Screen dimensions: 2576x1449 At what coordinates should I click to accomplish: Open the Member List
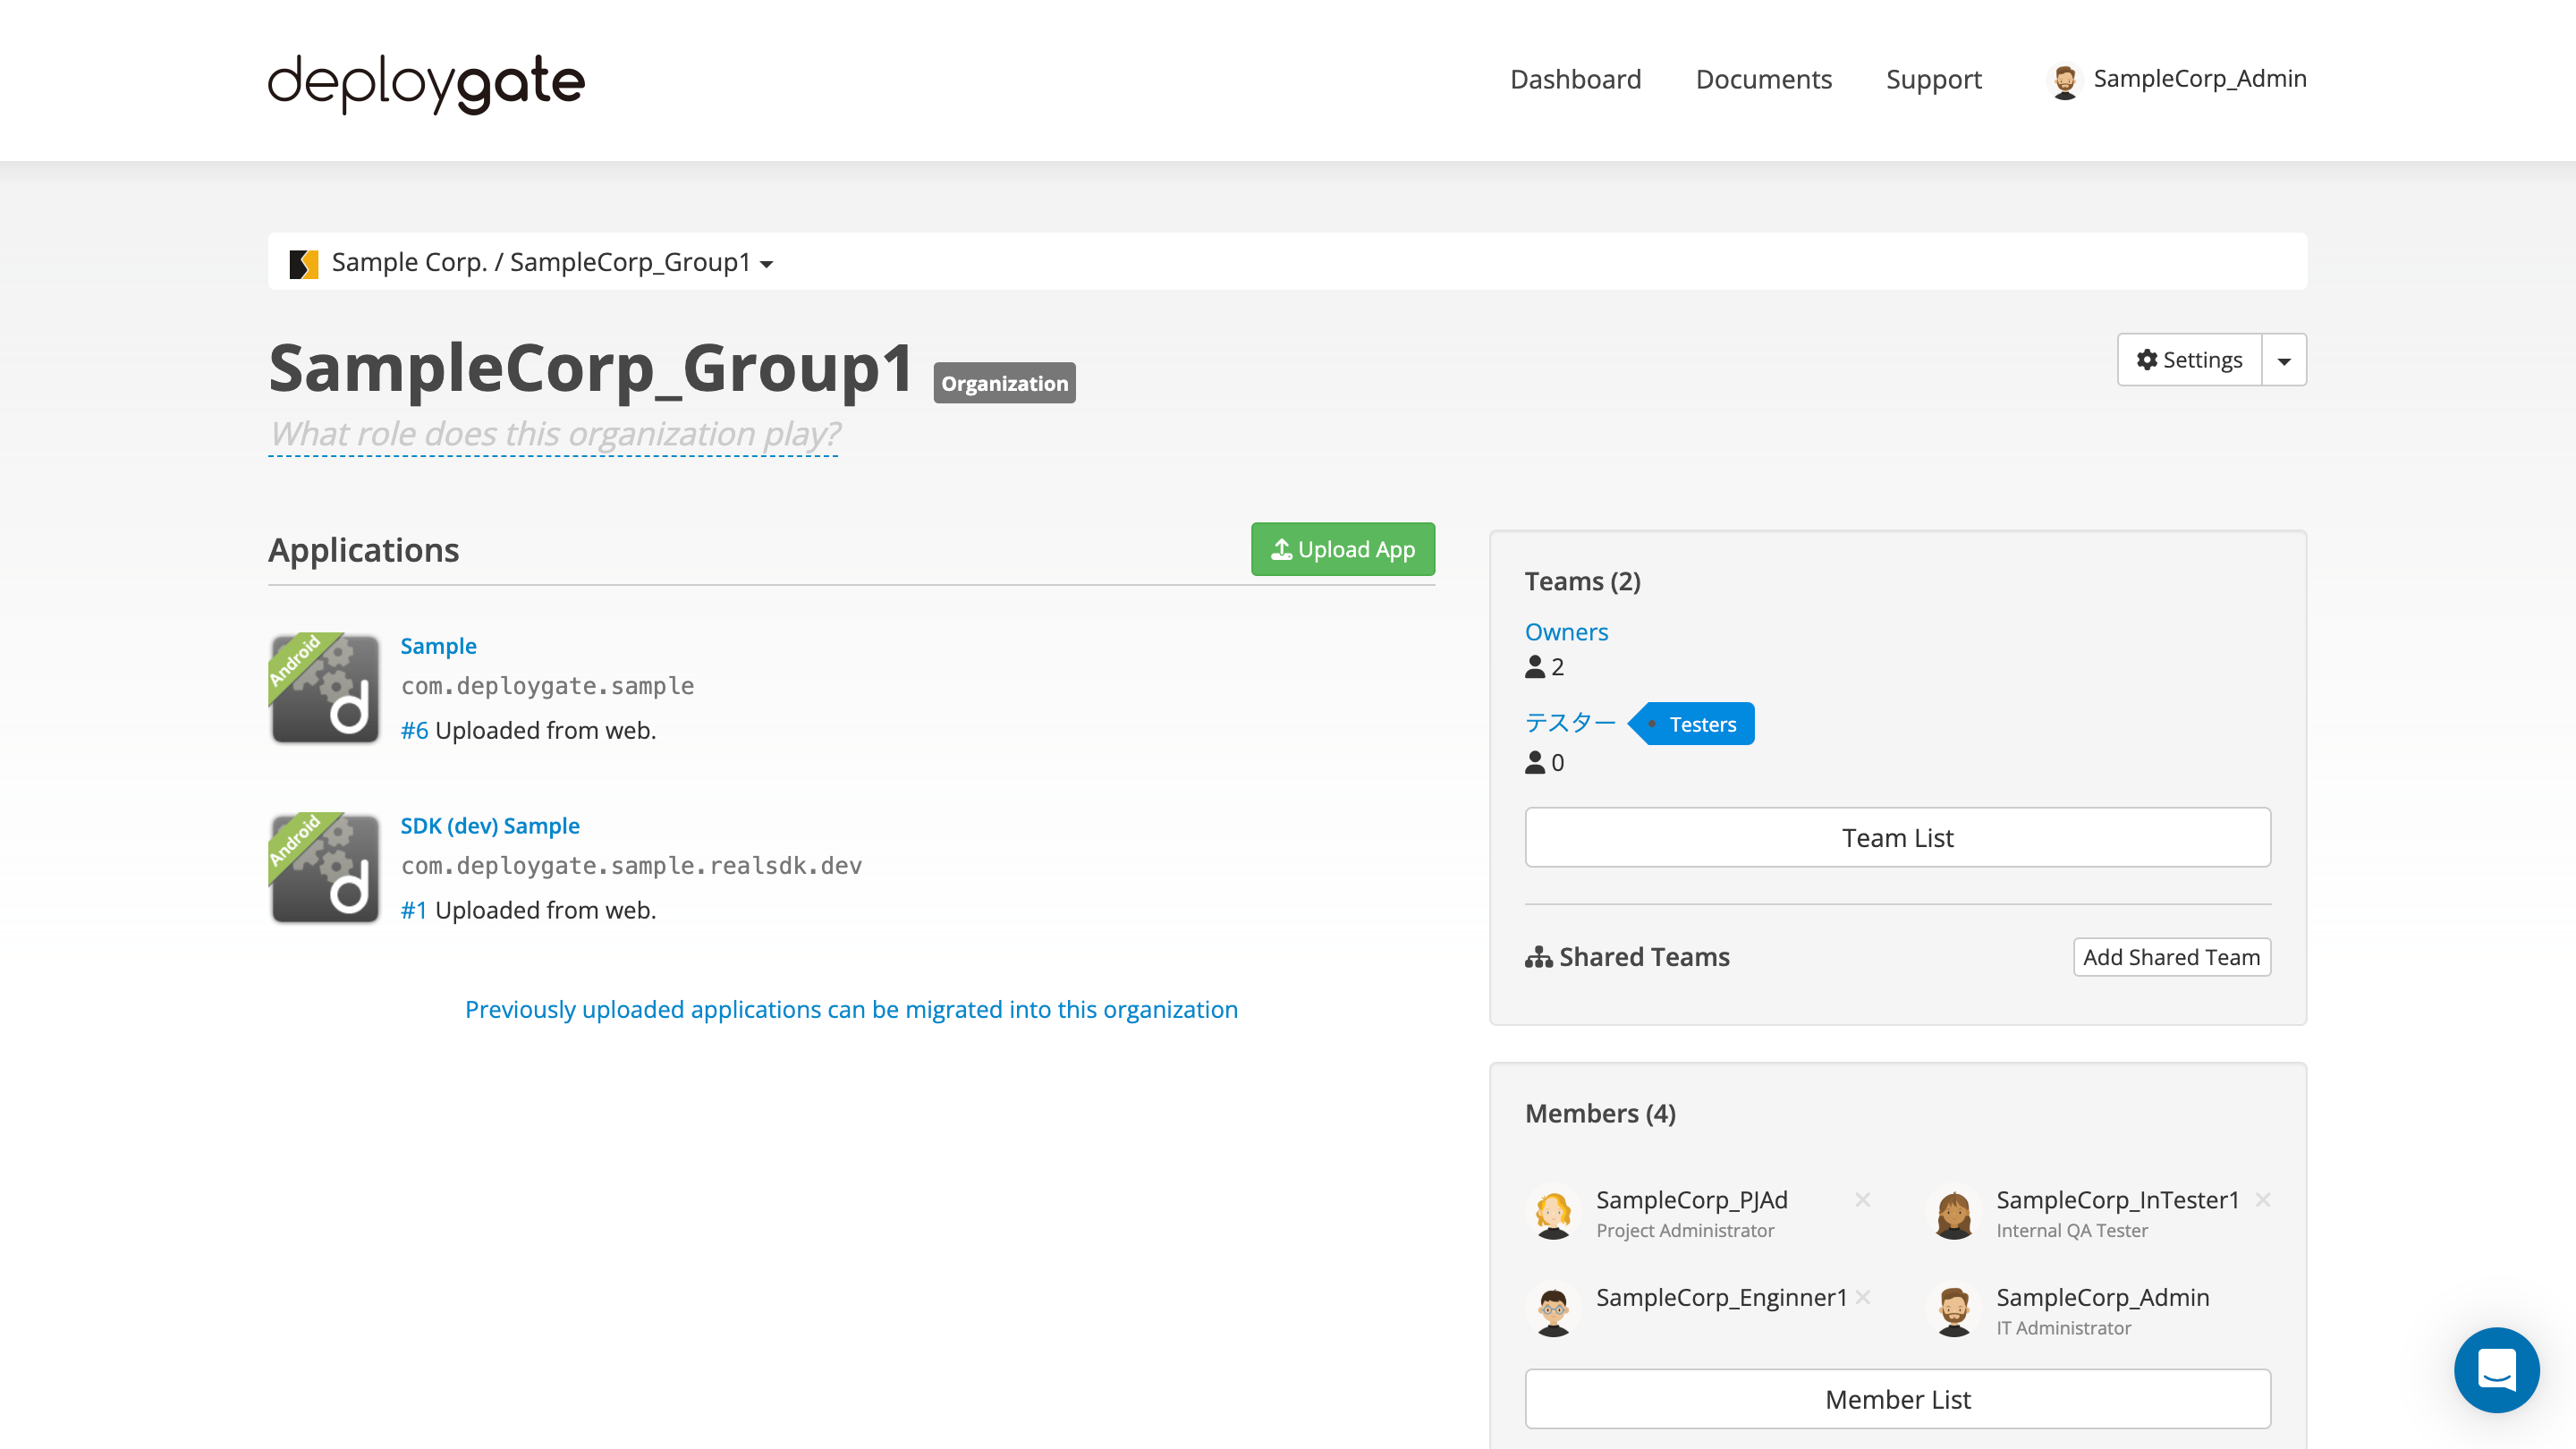(x=1897, y=1399)
